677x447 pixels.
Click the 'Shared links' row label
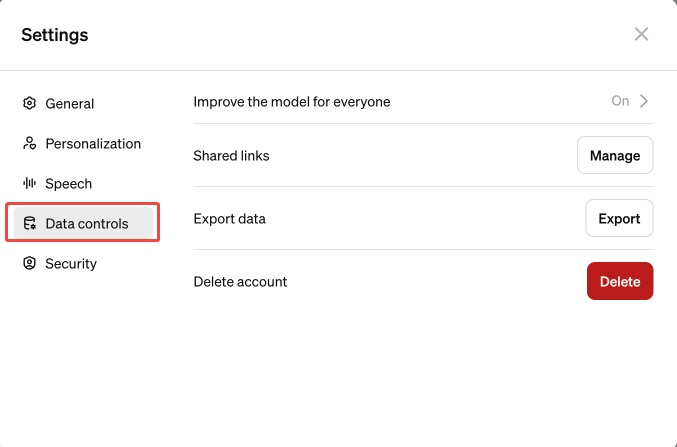pos(231,155)
